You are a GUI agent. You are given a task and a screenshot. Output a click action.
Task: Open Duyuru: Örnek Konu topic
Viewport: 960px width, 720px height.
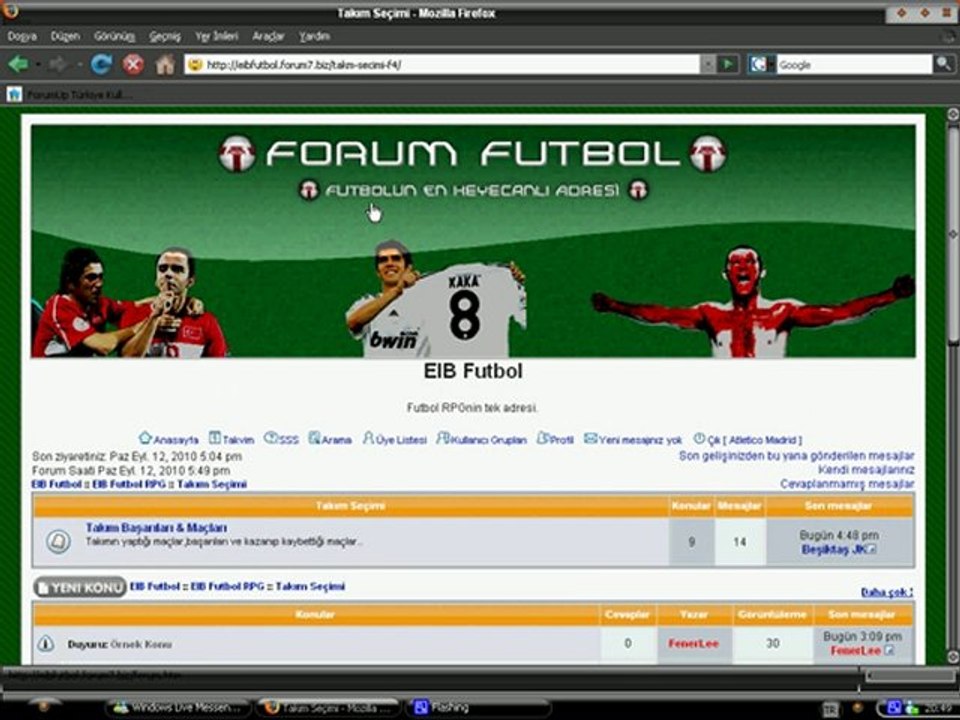[119, 644]
